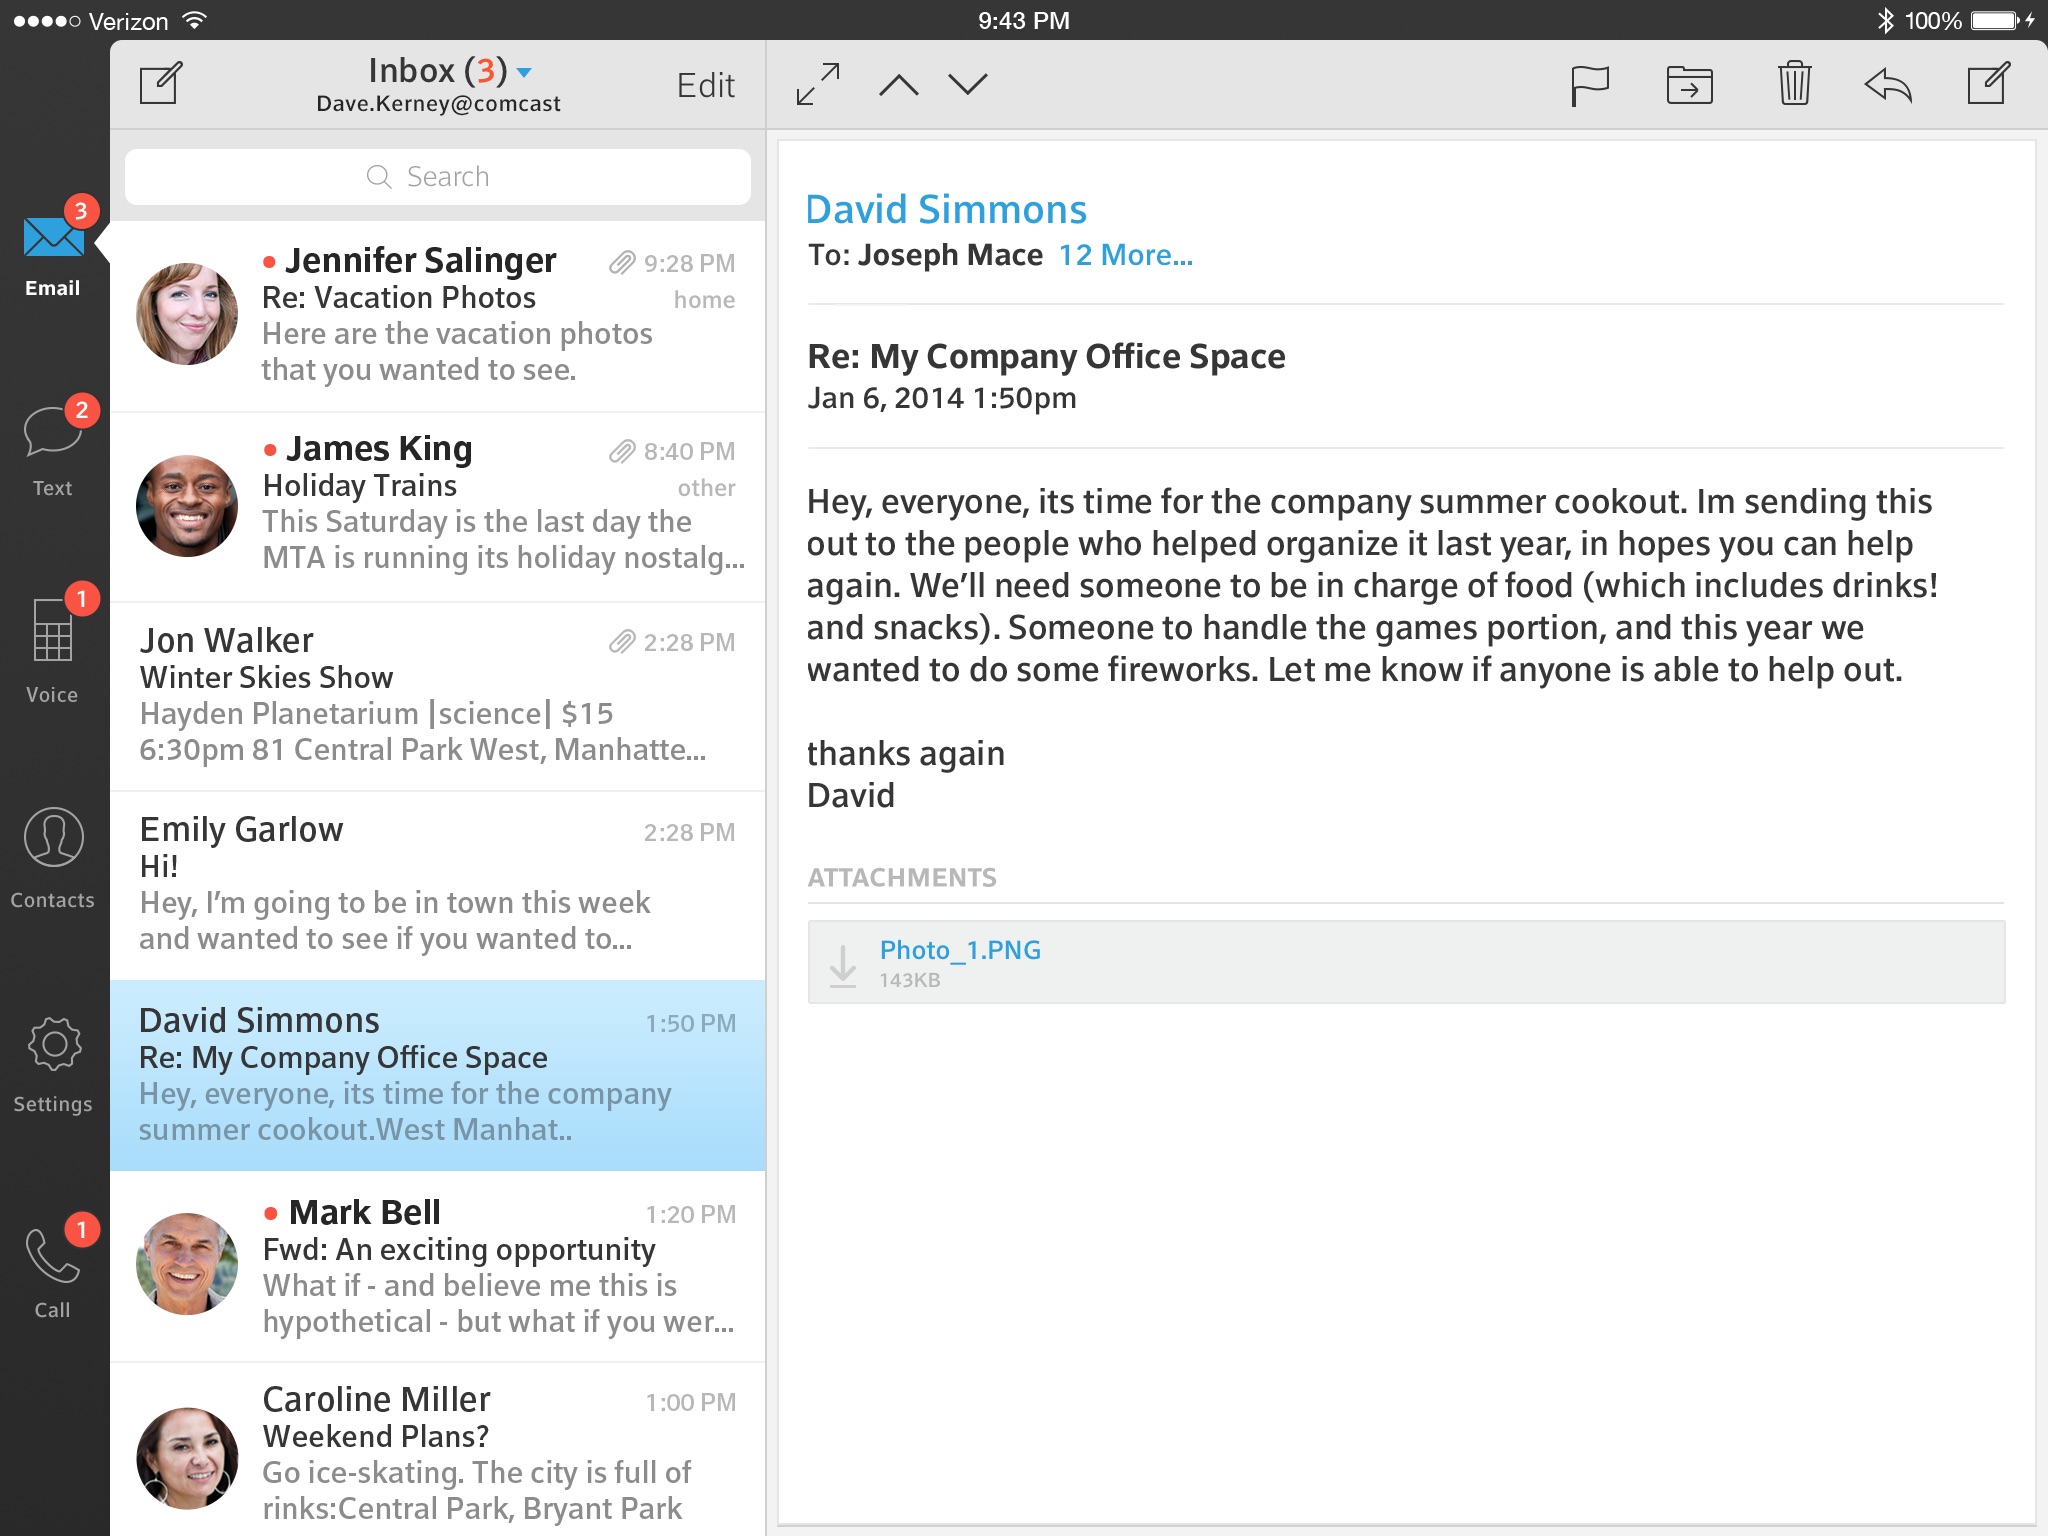Open James King's Holiday Trains email
Image resolution: width=2048 pixels, height=1536 pixels.
coord(438,506)
